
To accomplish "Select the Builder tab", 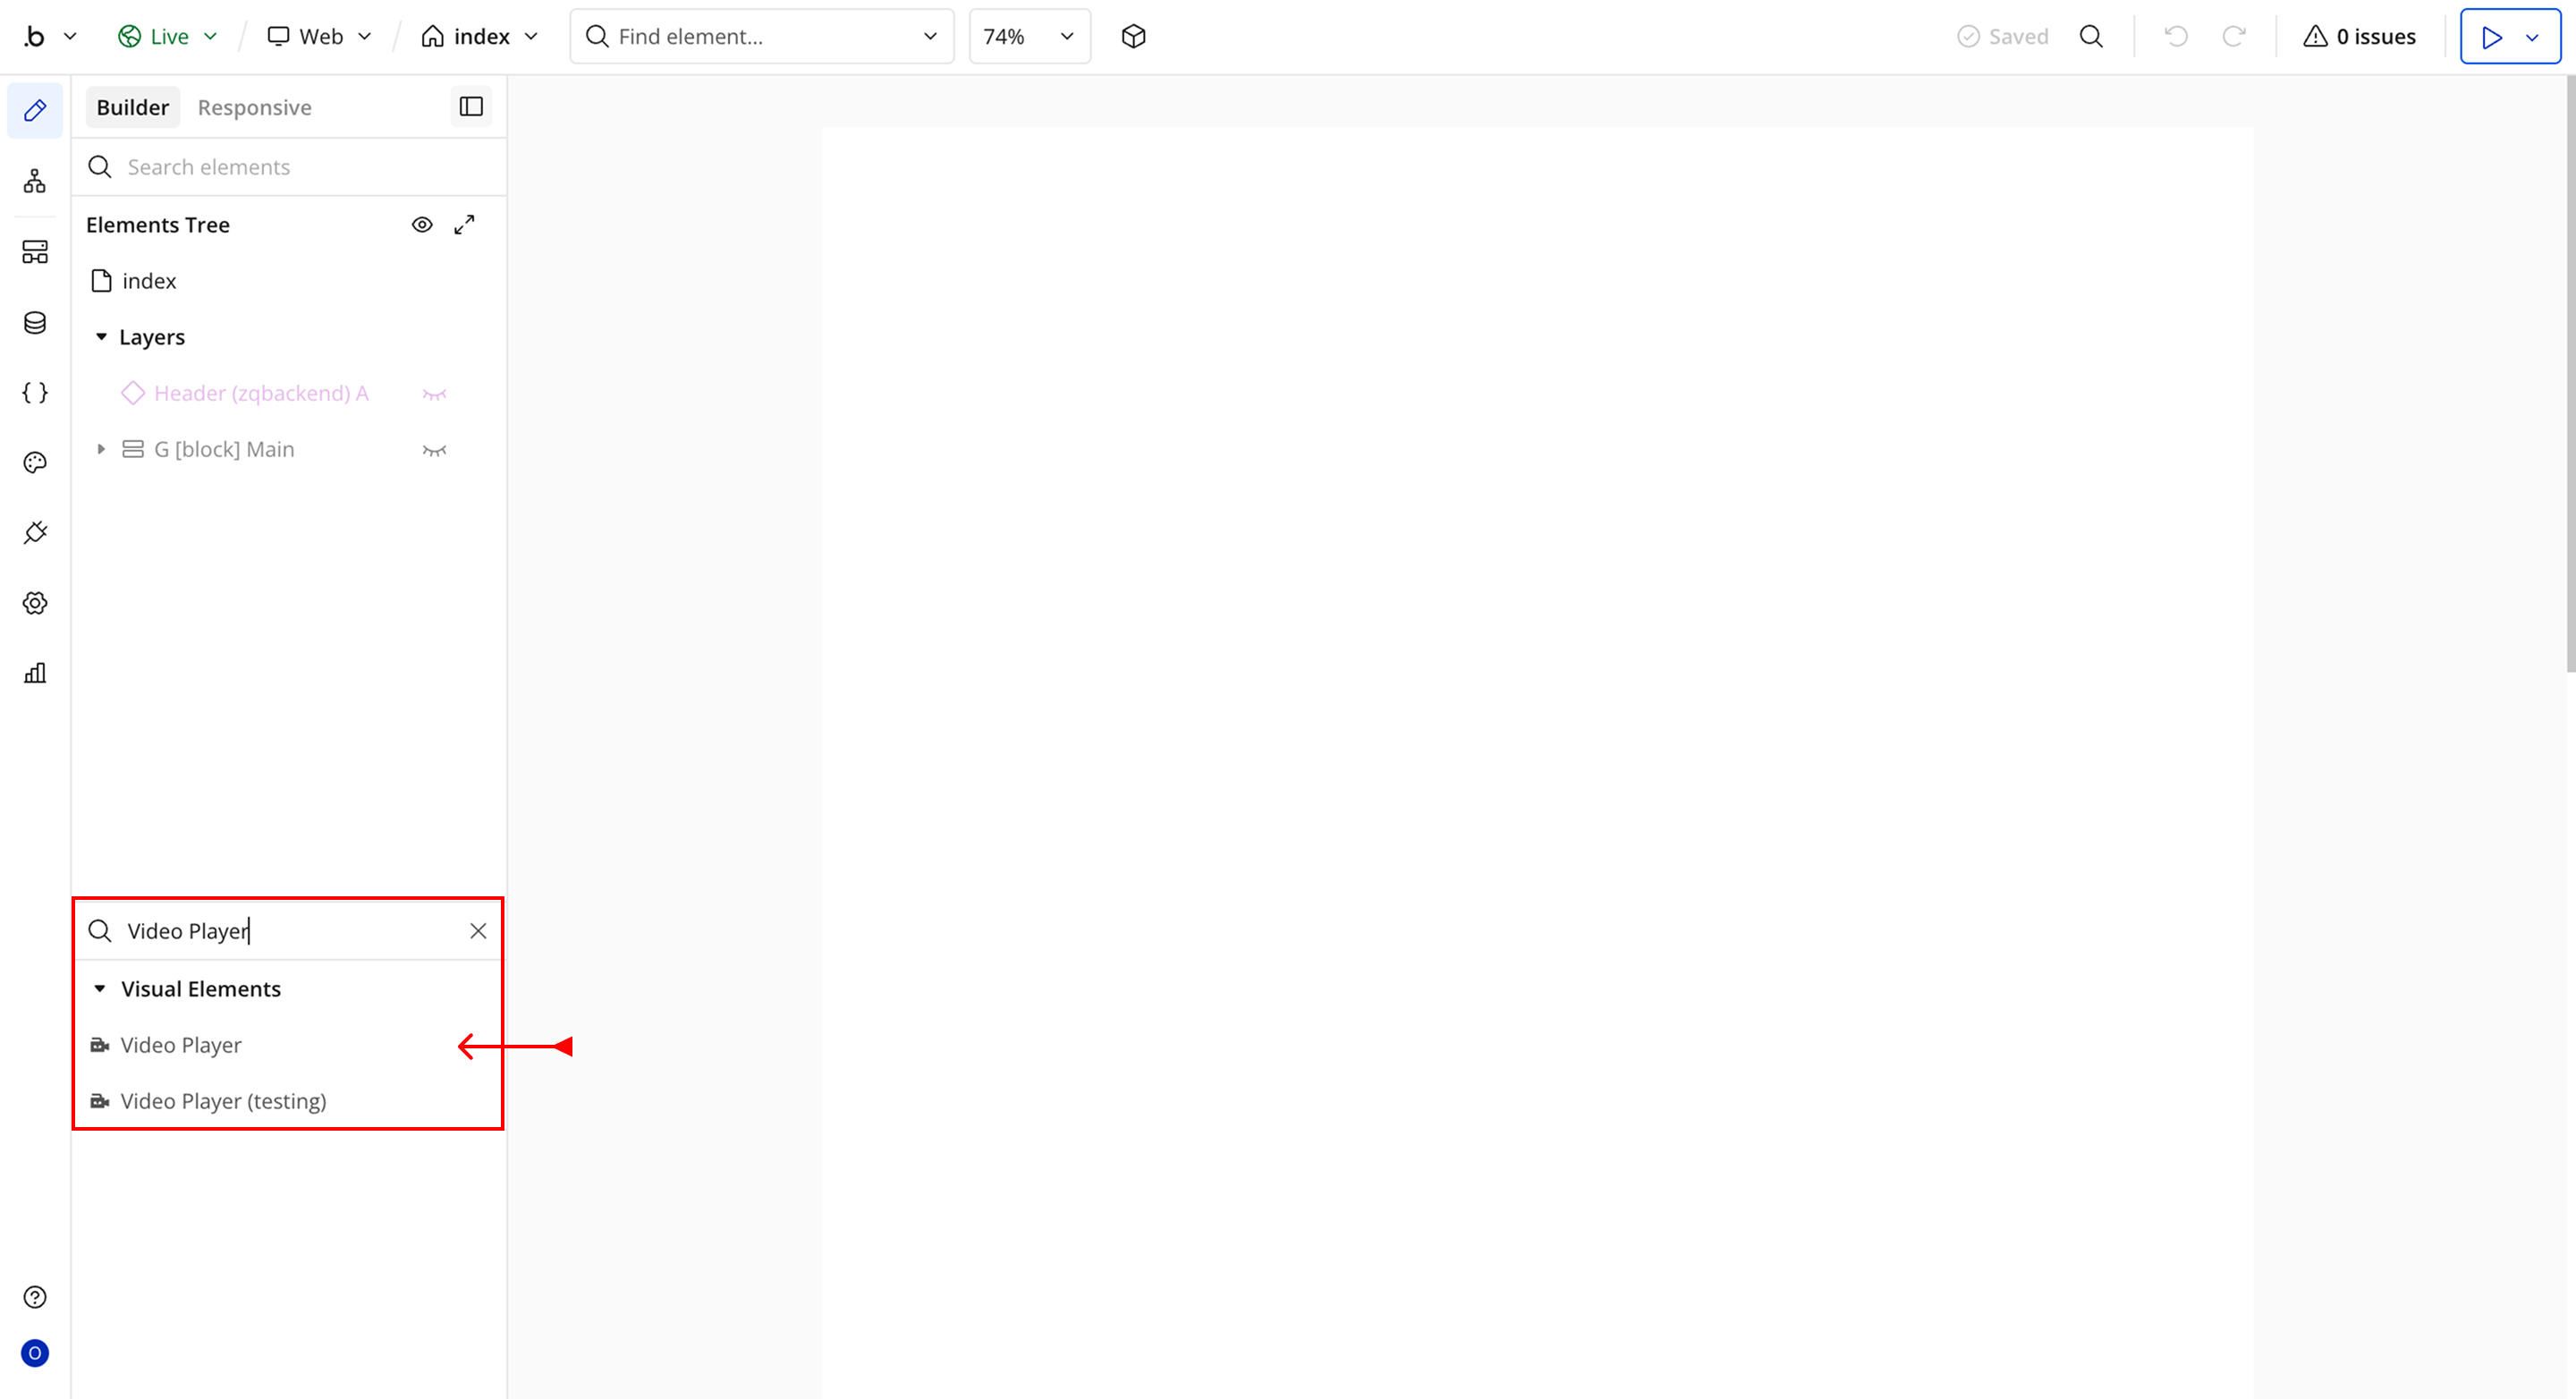I will pos(132,108).
